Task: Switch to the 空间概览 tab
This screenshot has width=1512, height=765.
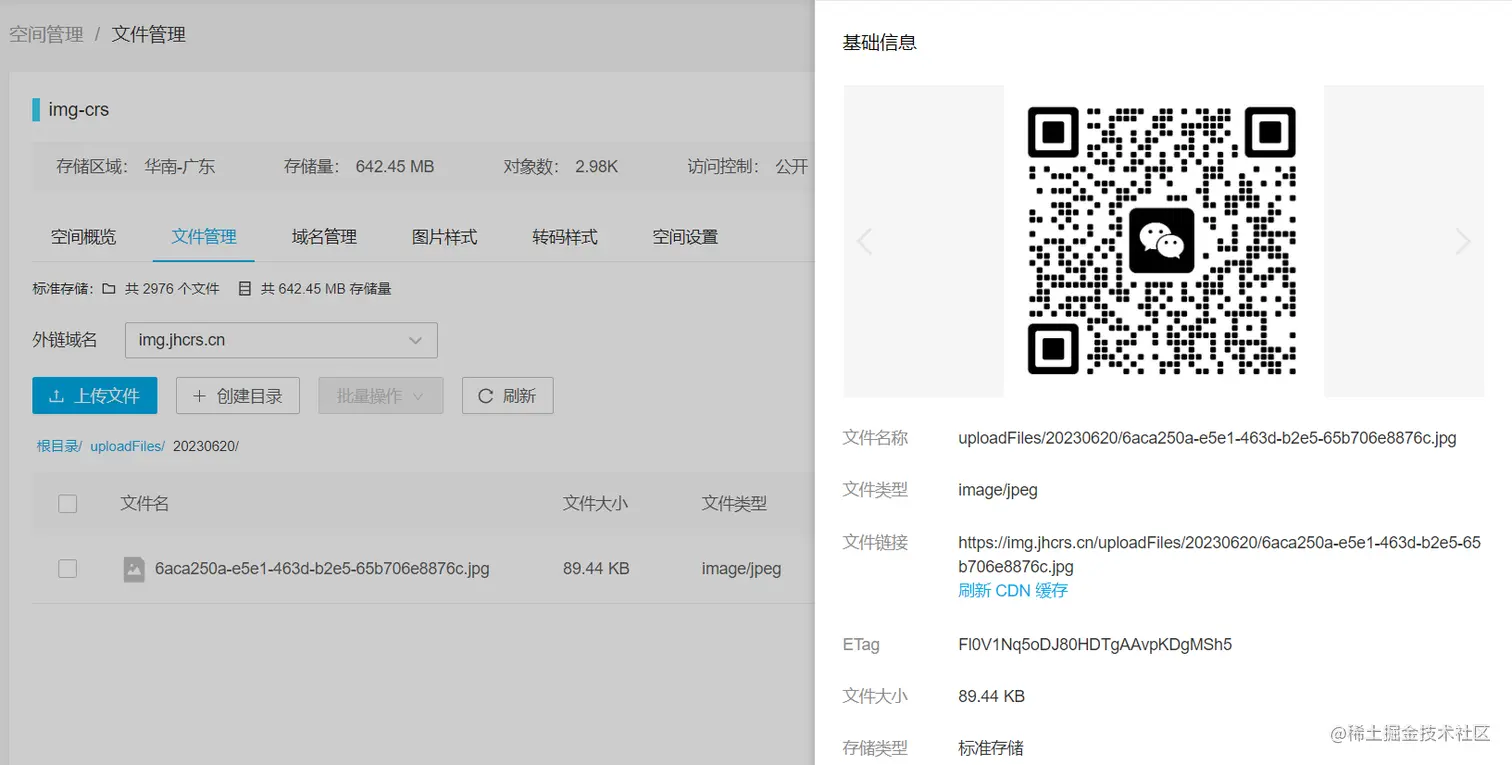Action: click(84, 237)
